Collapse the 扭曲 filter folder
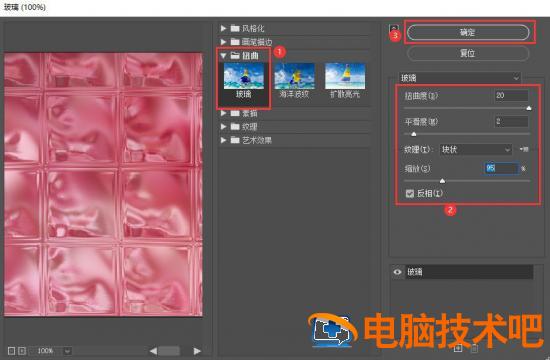 click(x=223, y=55)
